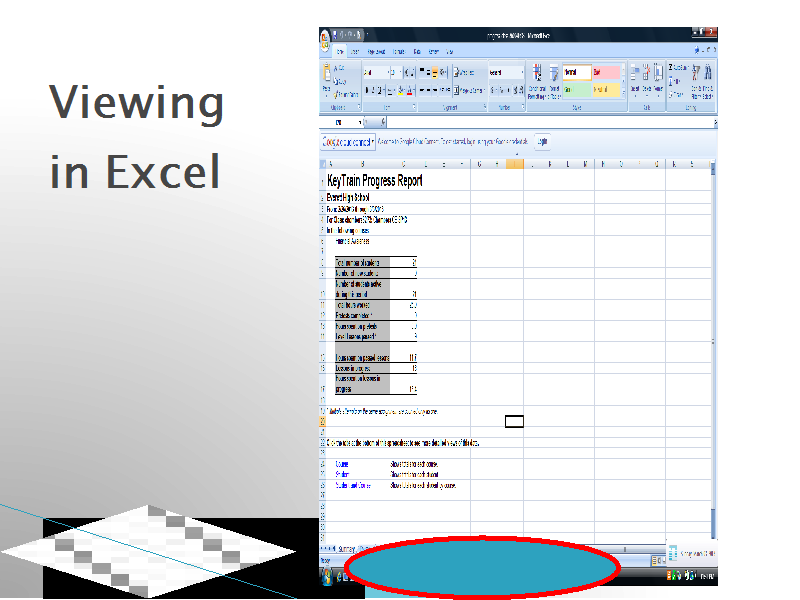Click the Copy icon in Clipboard group
Screen dimensions: 800x600
(339, 81)
